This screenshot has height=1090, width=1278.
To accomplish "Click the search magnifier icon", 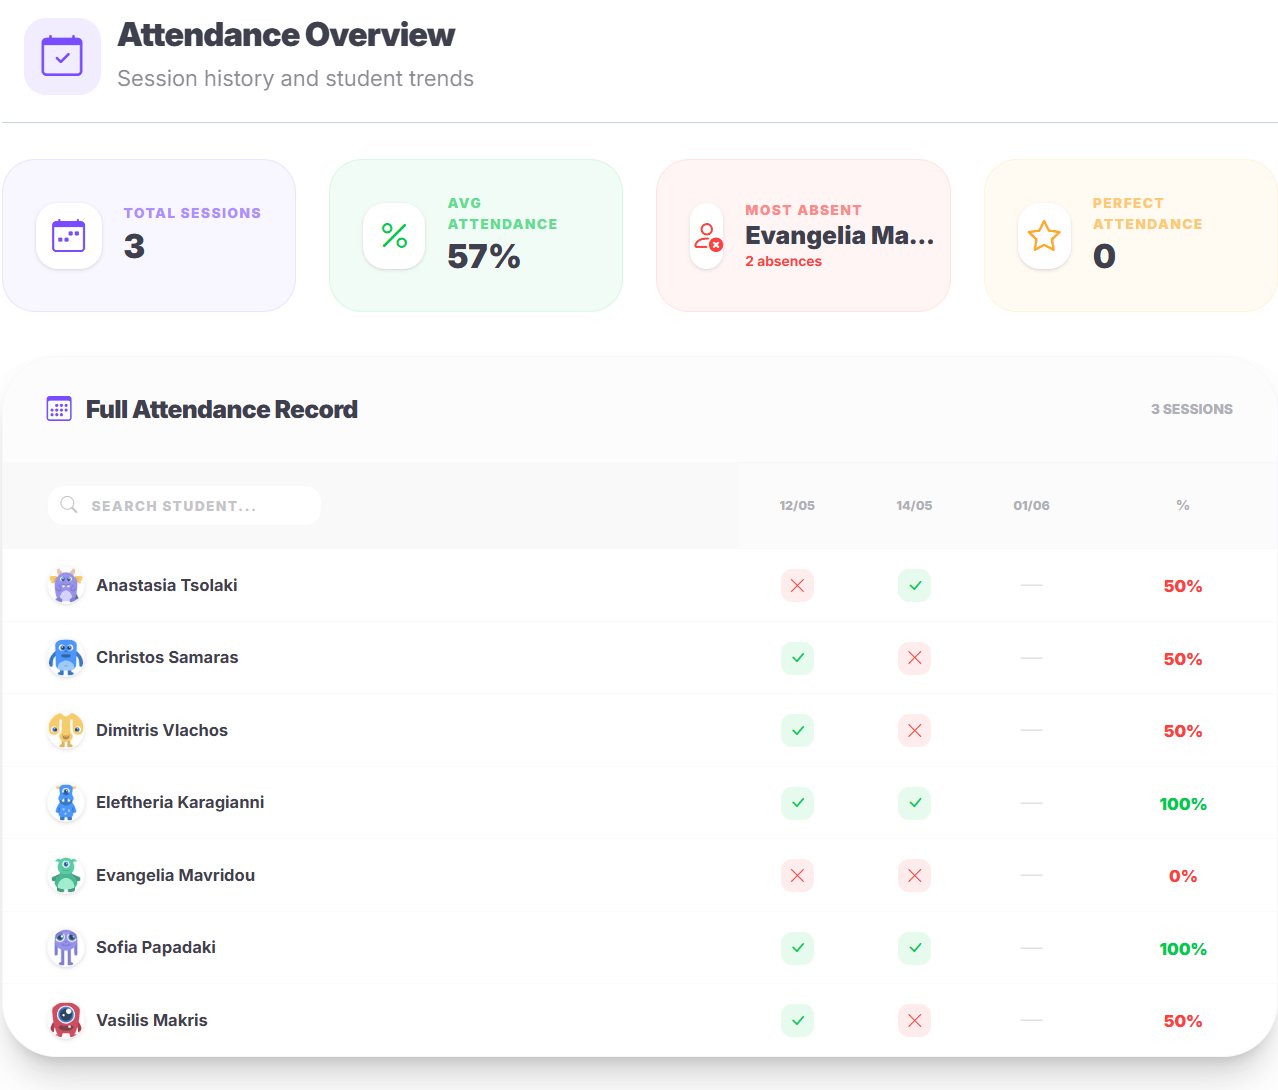I will (69, 505).
